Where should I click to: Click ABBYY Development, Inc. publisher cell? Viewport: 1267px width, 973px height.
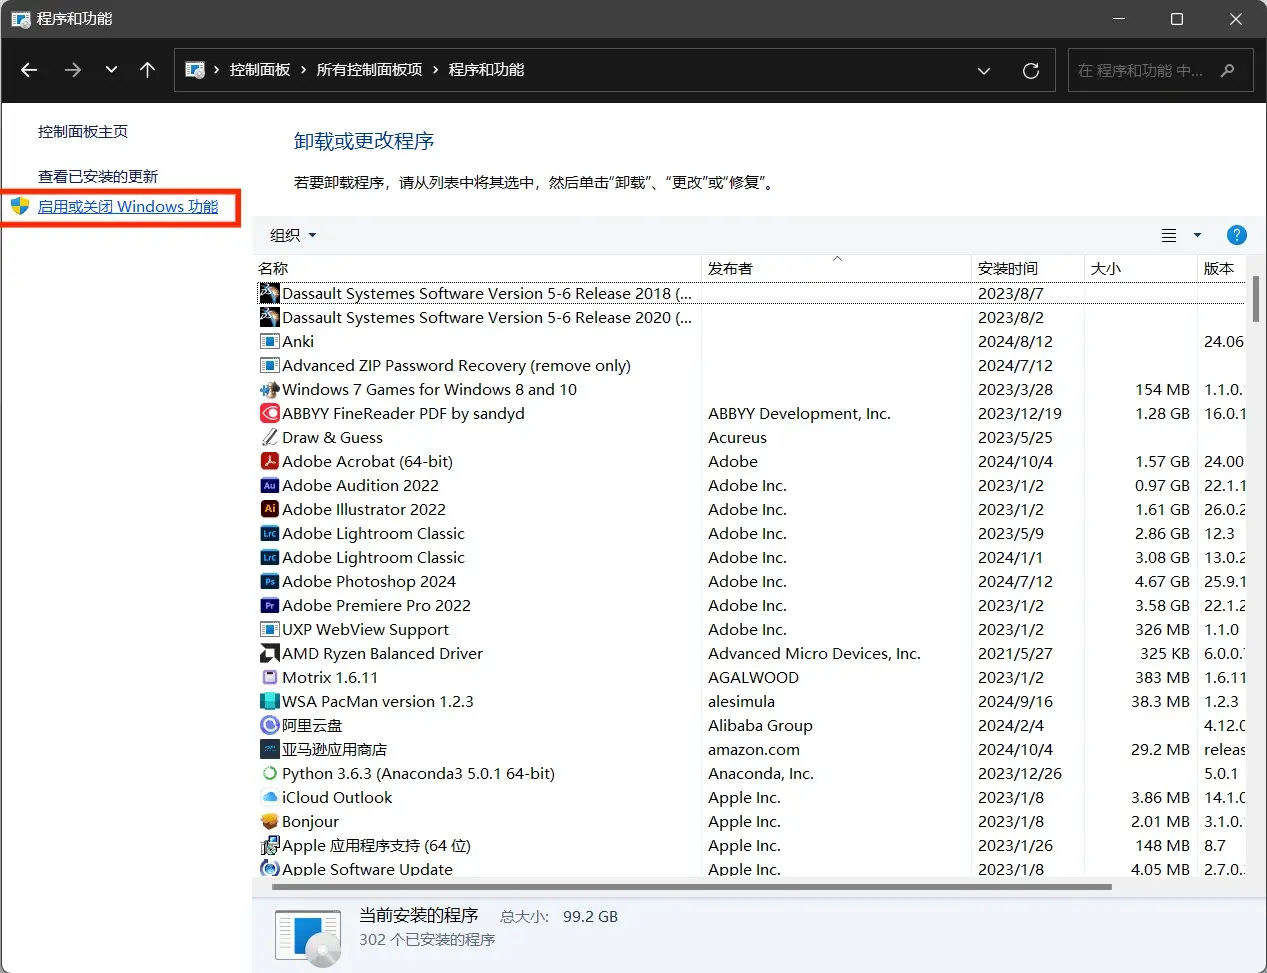(799, 413)
